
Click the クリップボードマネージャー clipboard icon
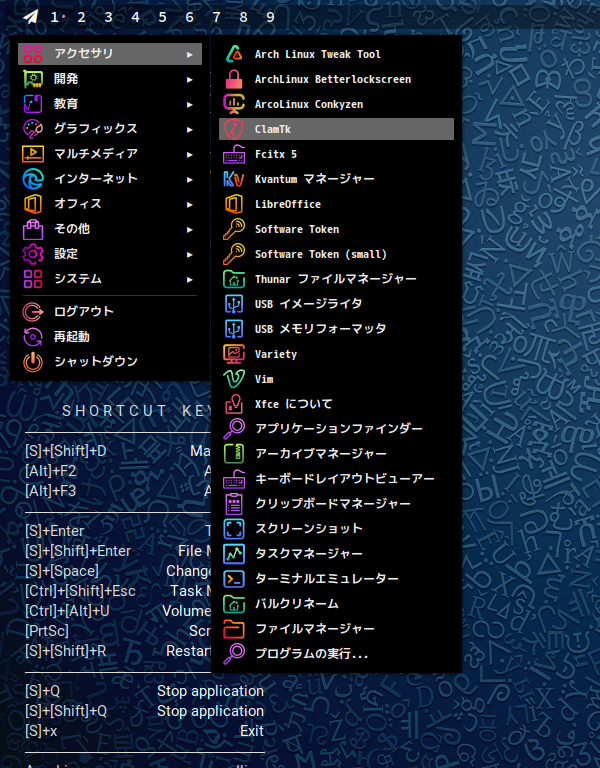click(234, 504)
